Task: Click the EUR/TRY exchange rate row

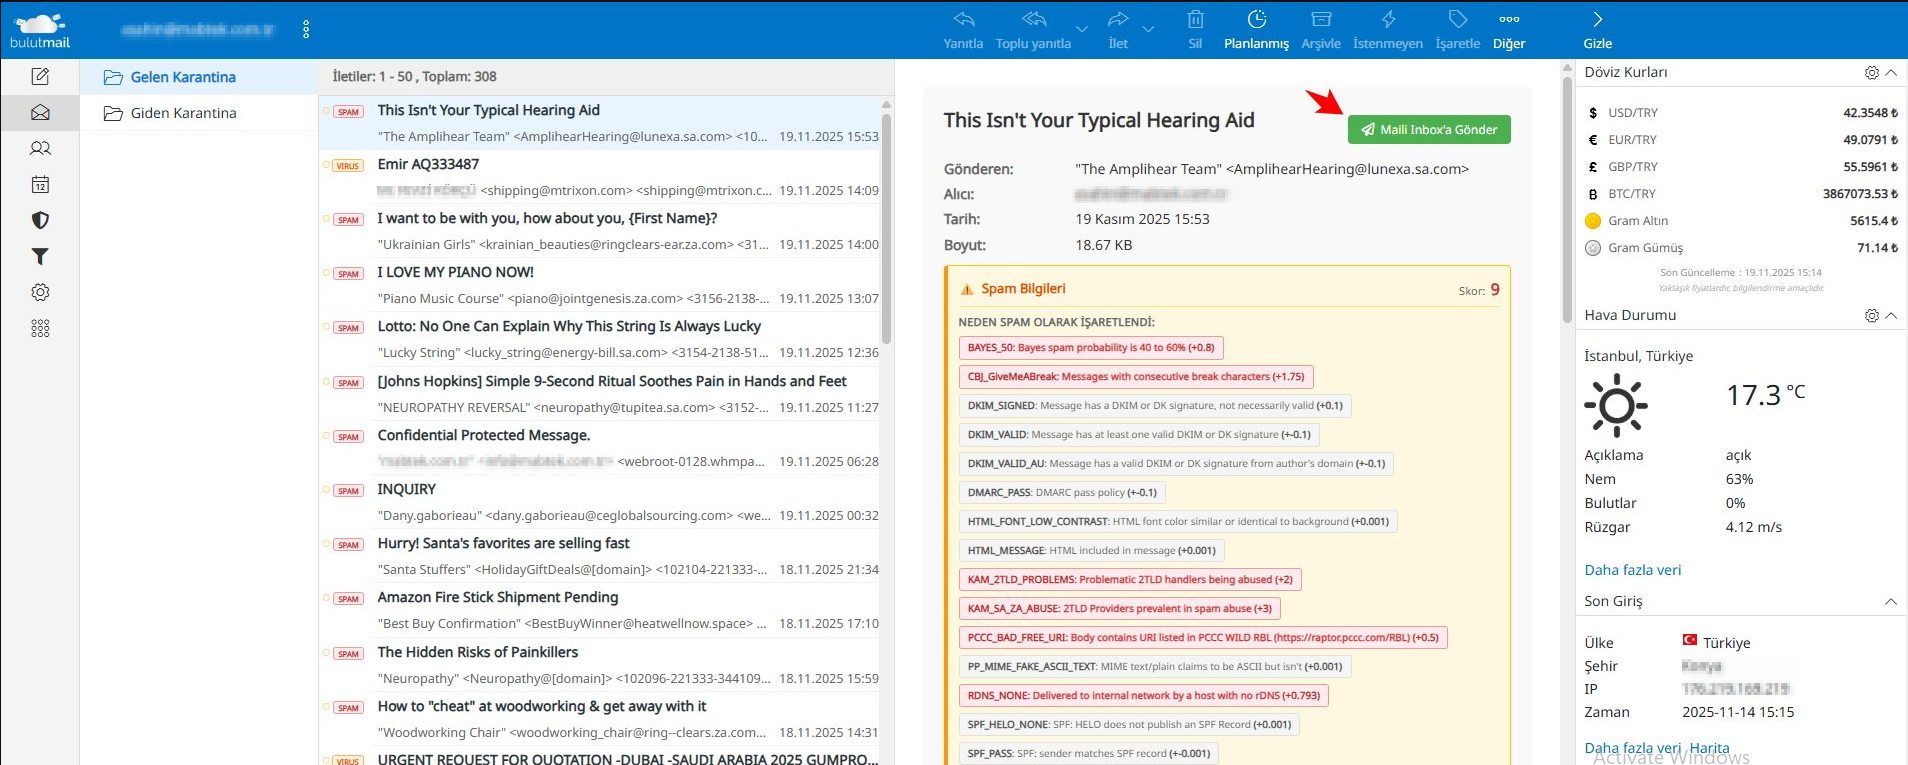Action: [1741, 140]
